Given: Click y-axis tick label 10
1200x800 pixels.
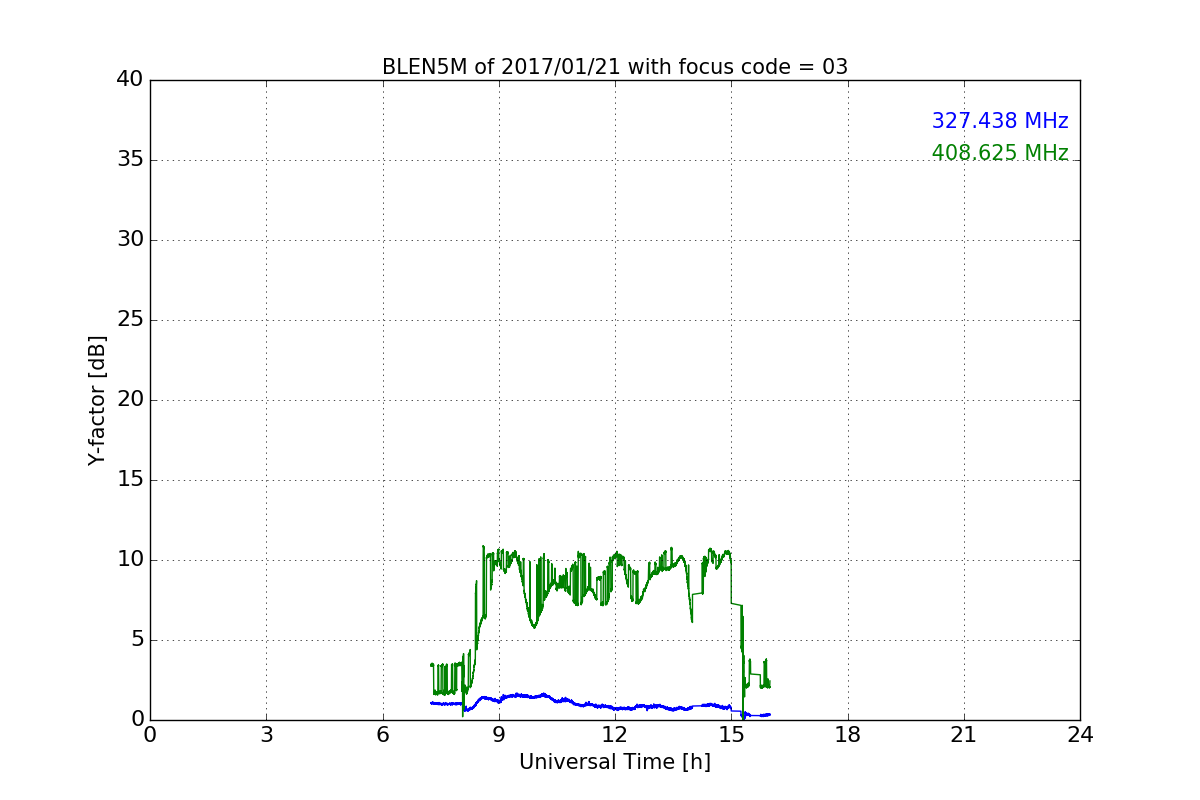Looking at the screenshot, I should [130, 560].
